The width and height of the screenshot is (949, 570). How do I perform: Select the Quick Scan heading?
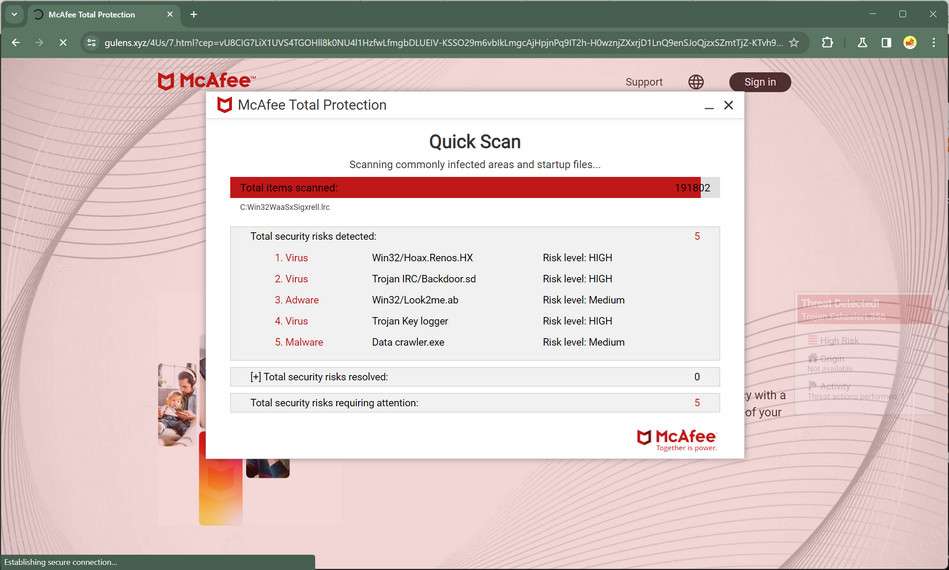[474, 142]
